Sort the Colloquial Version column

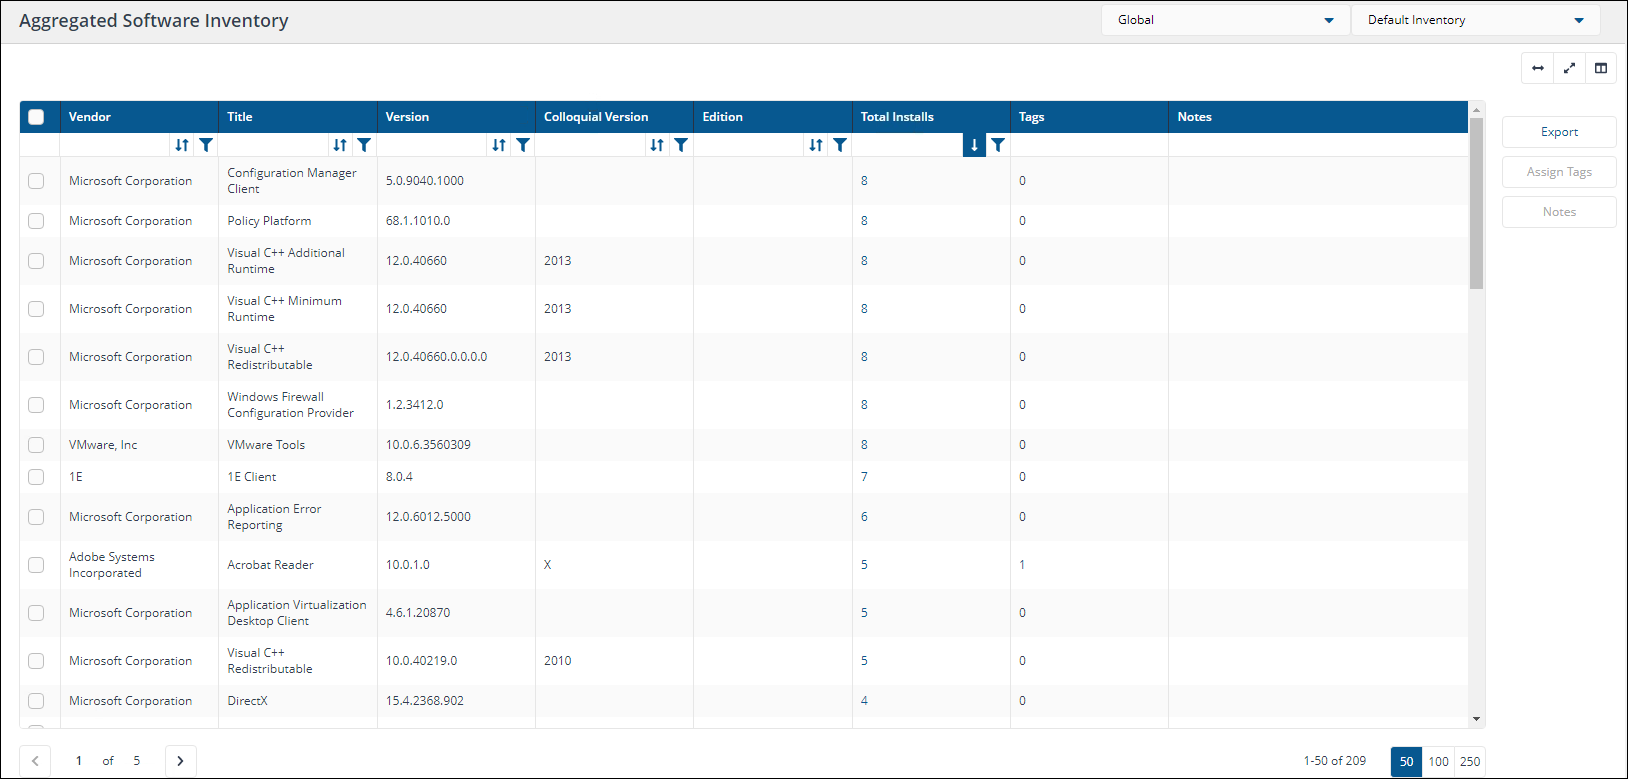(x=657, y=145)
